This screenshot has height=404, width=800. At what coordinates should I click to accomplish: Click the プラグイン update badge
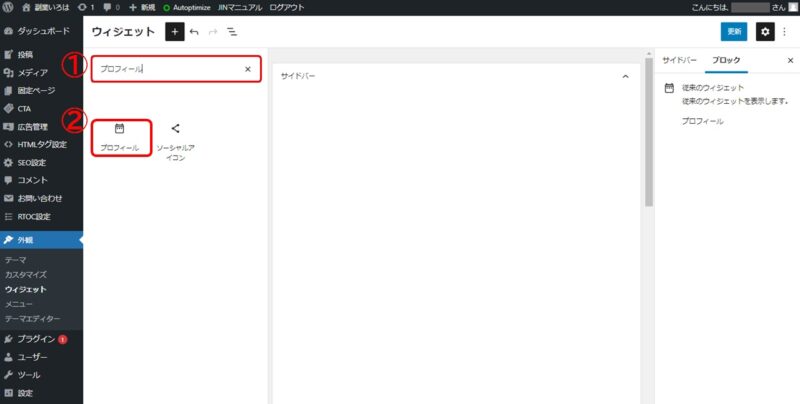pyautogui.click(x=62, y=339)
